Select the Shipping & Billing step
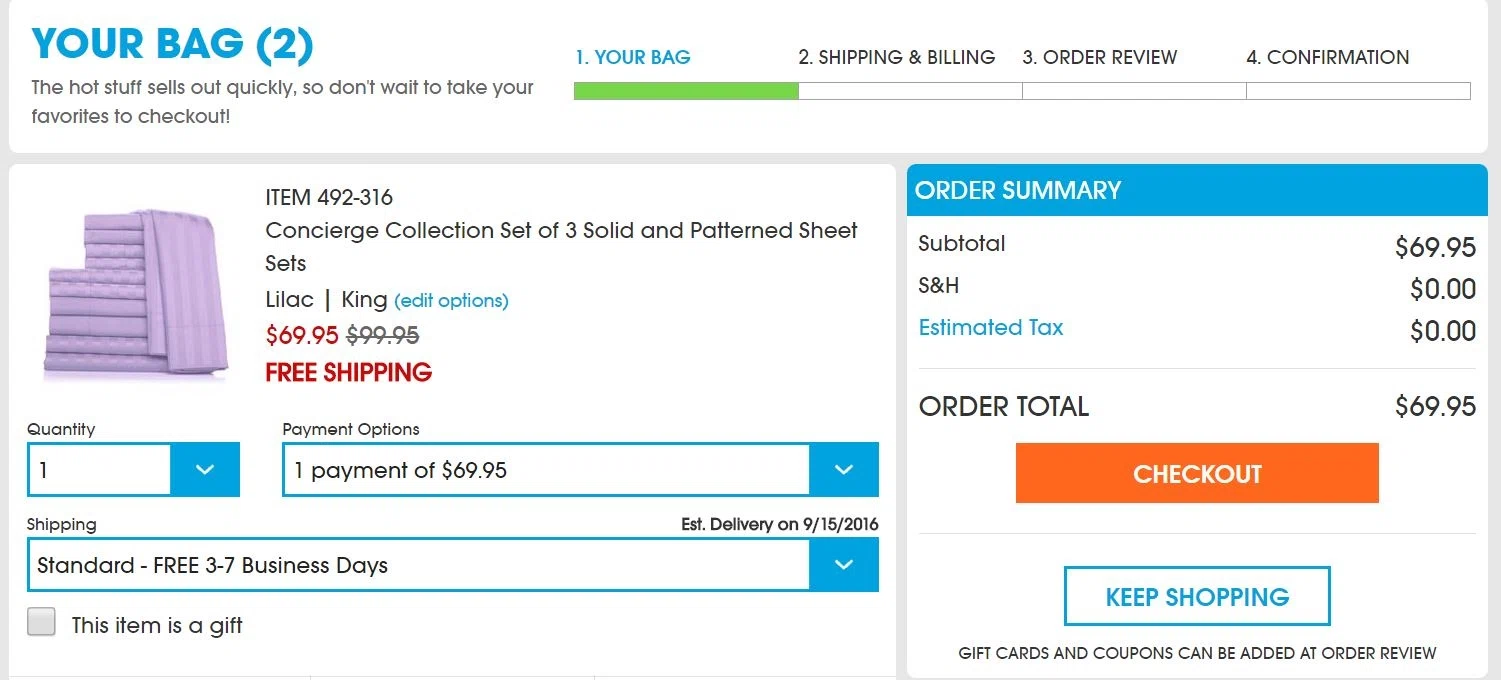Screen dimensions: 1501x680 (897, 57)
